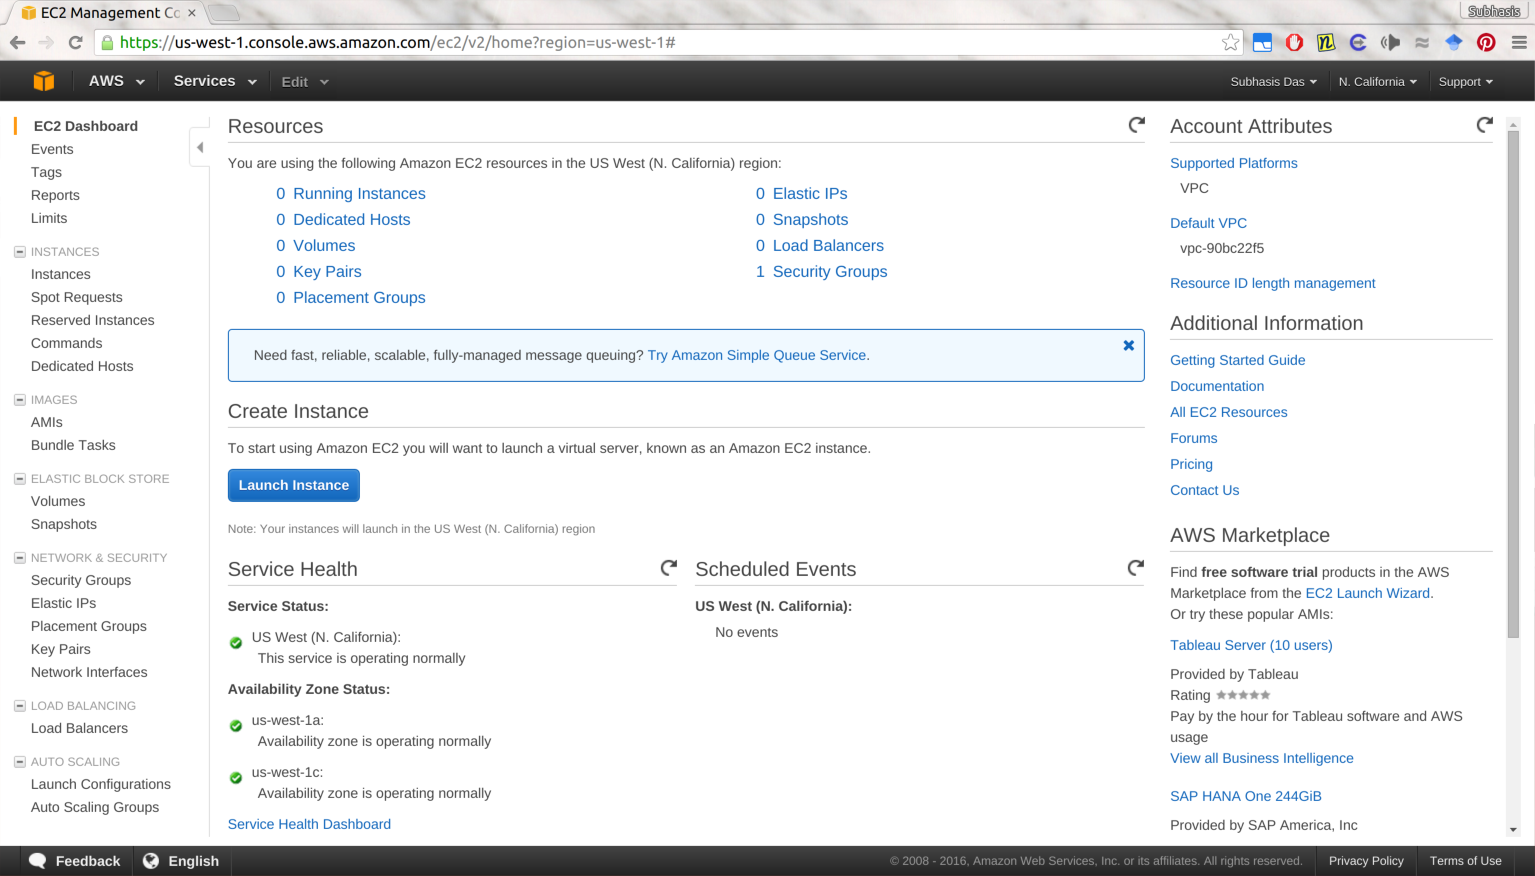Screen dimensions: 1535x876
Task: Bookmark page with the star icon
Action: (x=1230, y=42)
